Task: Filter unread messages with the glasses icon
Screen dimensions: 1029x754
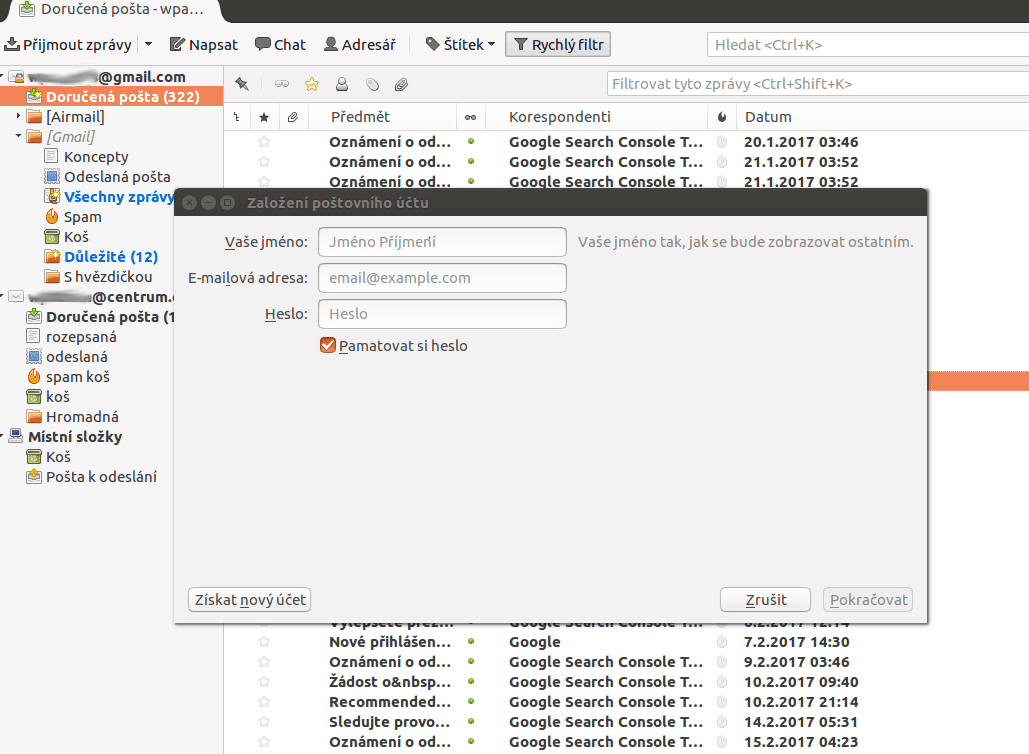Action: [282, 84]
